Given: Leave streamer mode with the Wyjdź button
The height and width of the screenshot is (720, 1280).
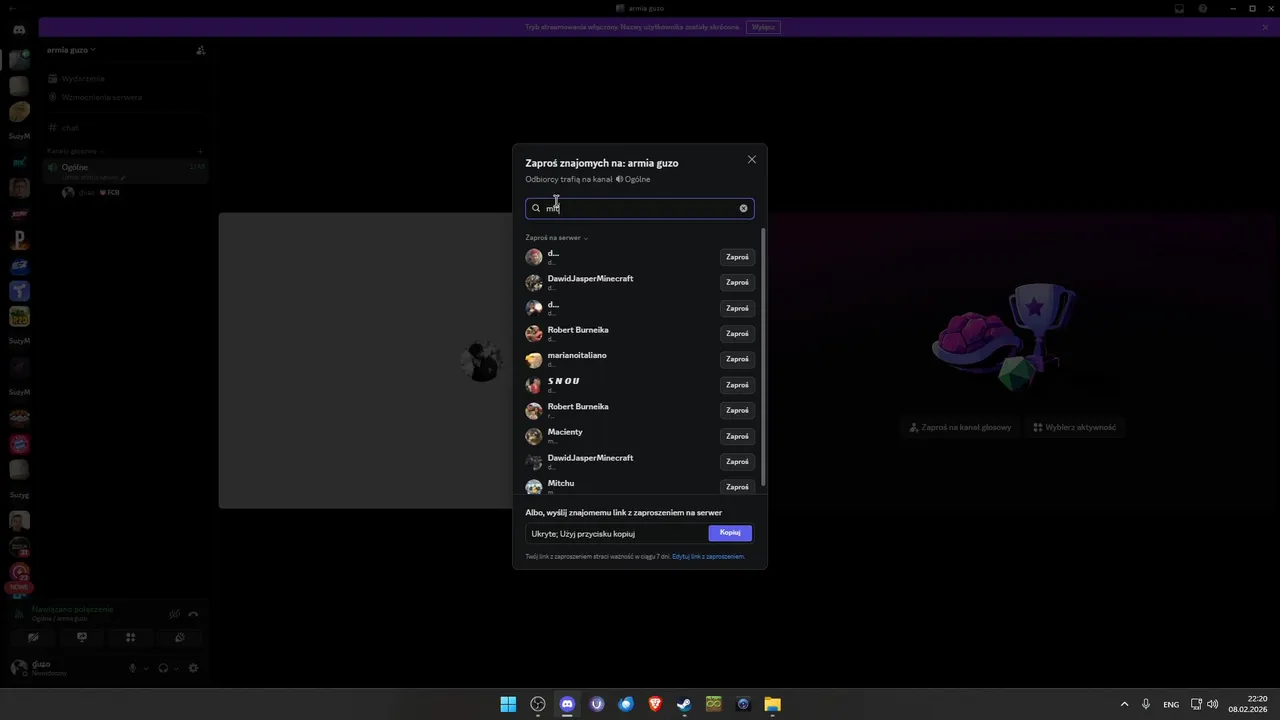Looking at the screenshot, I should [763, 27].
